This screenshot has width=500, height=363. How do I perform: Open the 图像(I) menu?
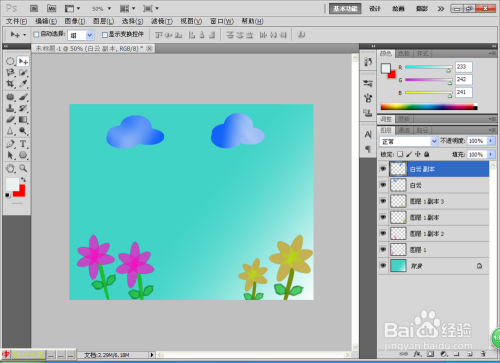[x=75, y=21]
